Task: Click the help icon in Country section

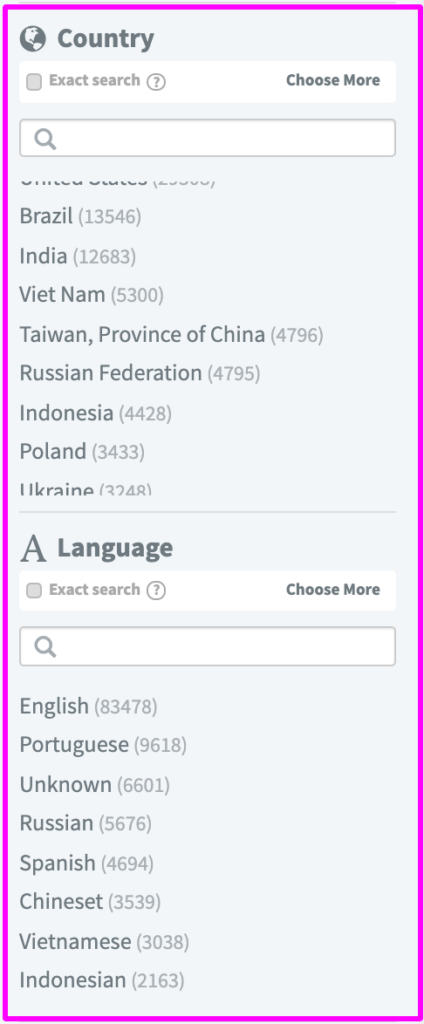Action: point(156,82)
